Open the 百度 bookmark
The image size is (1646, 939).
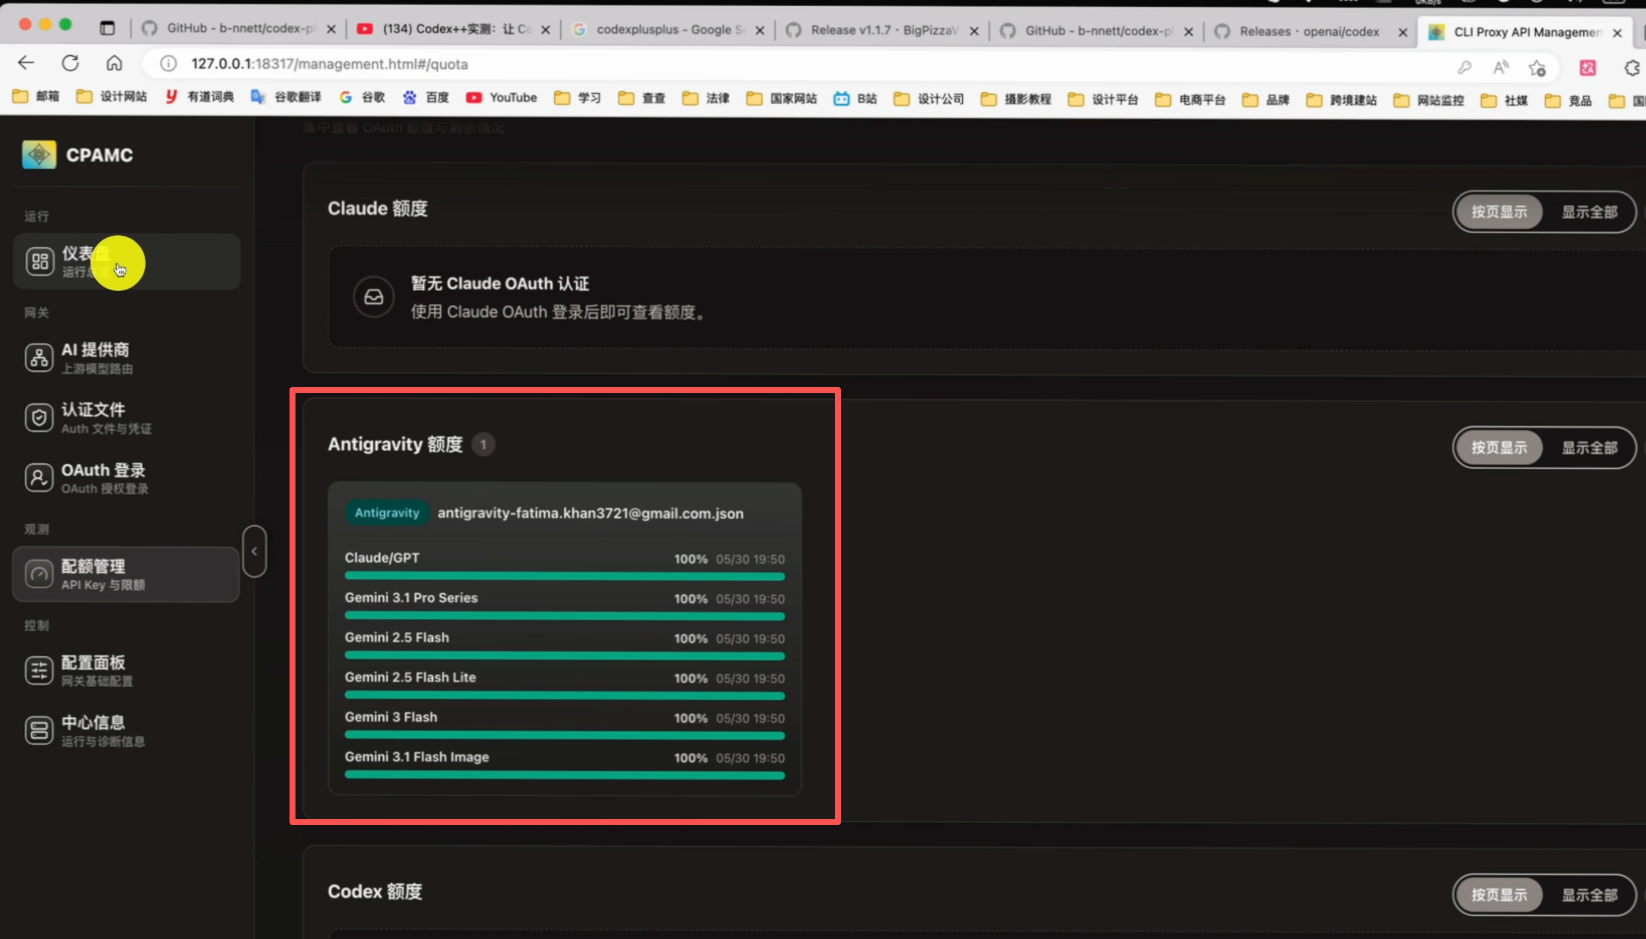[x=426, y=97]
